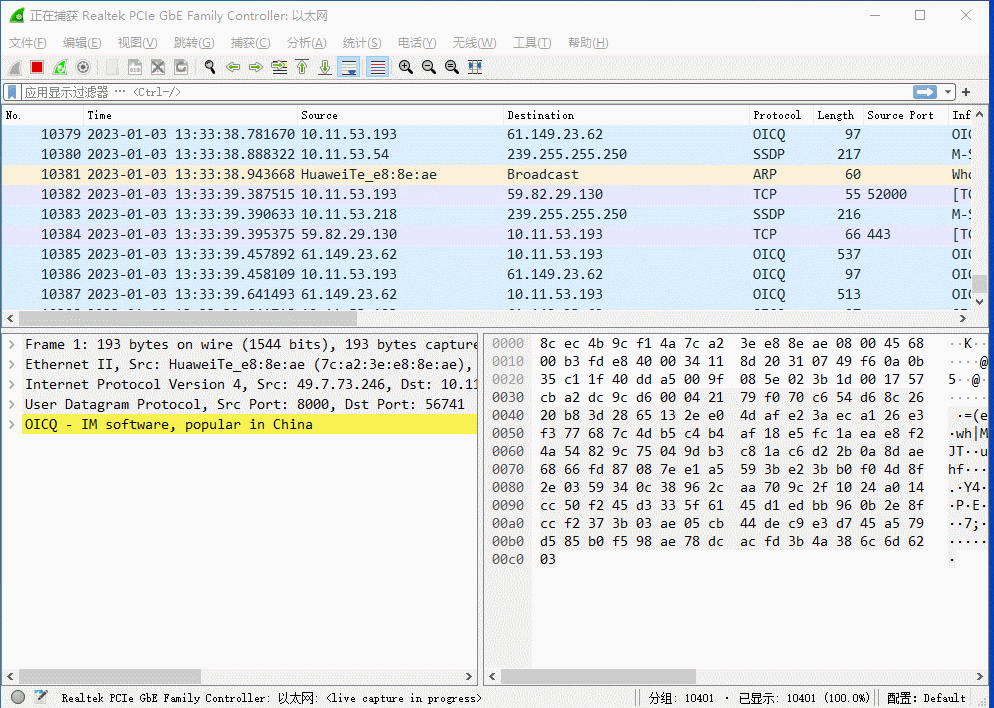This screenshot has width=994, height=708.
Task: Select packet 10382 to 59.82.29.130
Action: [x=487, y=195]
